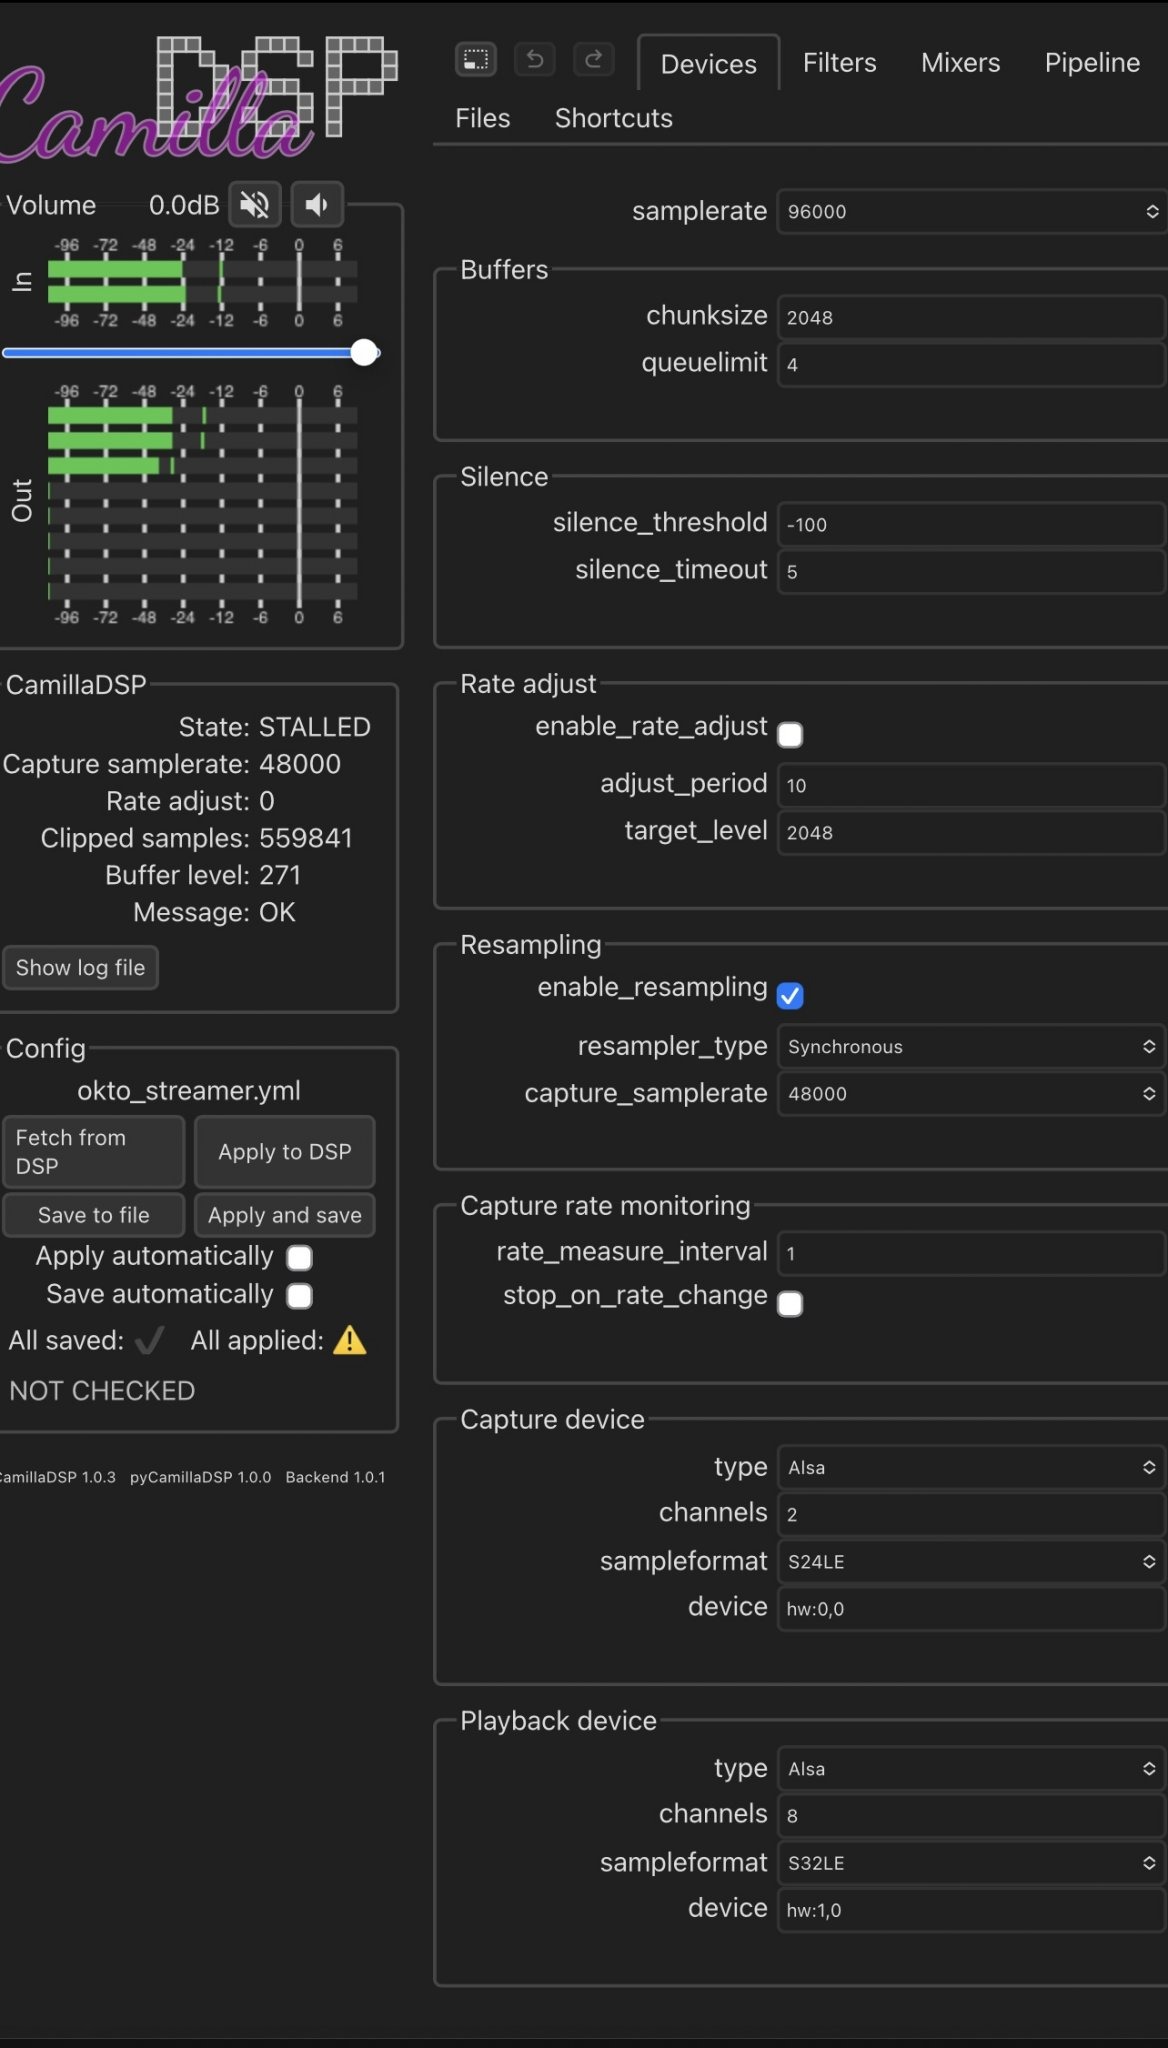This screenshot has height=2048, width=1168.
Task: Open Capture device sampleformat S24LE dropdown
Action: click(x=971, y=1561)
